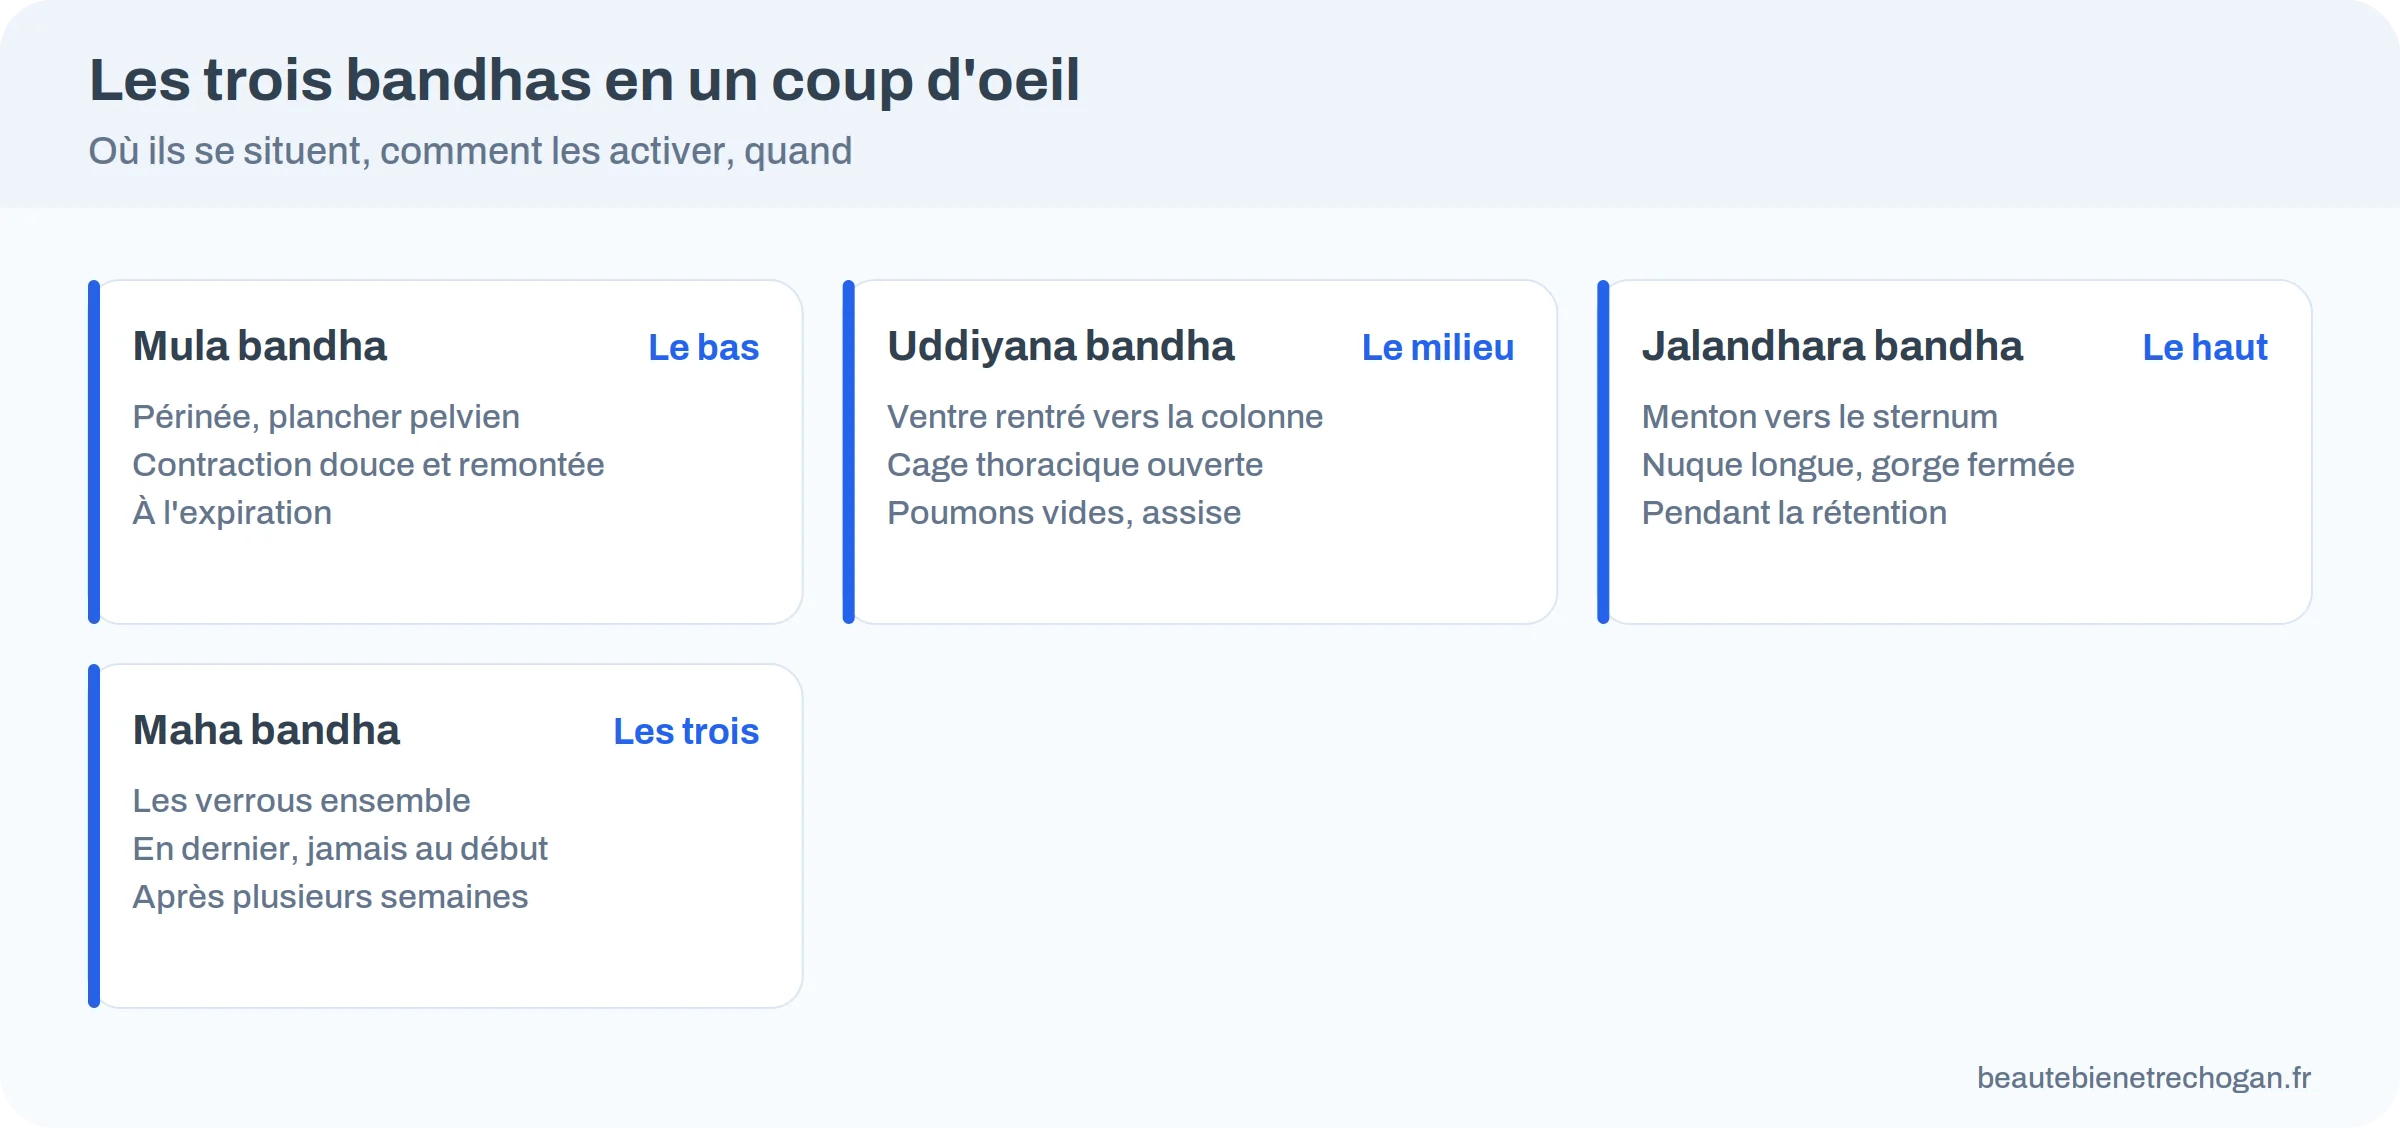This screenshot has width=2400, height=1128.
Task: Select the 'Mula bandha' card heading
Action: coord(260,346)
